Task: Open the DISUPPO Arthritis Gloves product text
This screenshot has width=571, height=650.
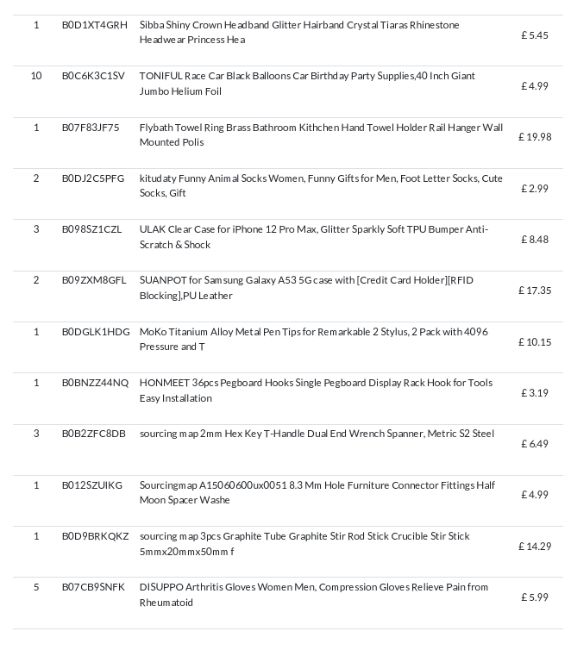Action: [313, 594]
